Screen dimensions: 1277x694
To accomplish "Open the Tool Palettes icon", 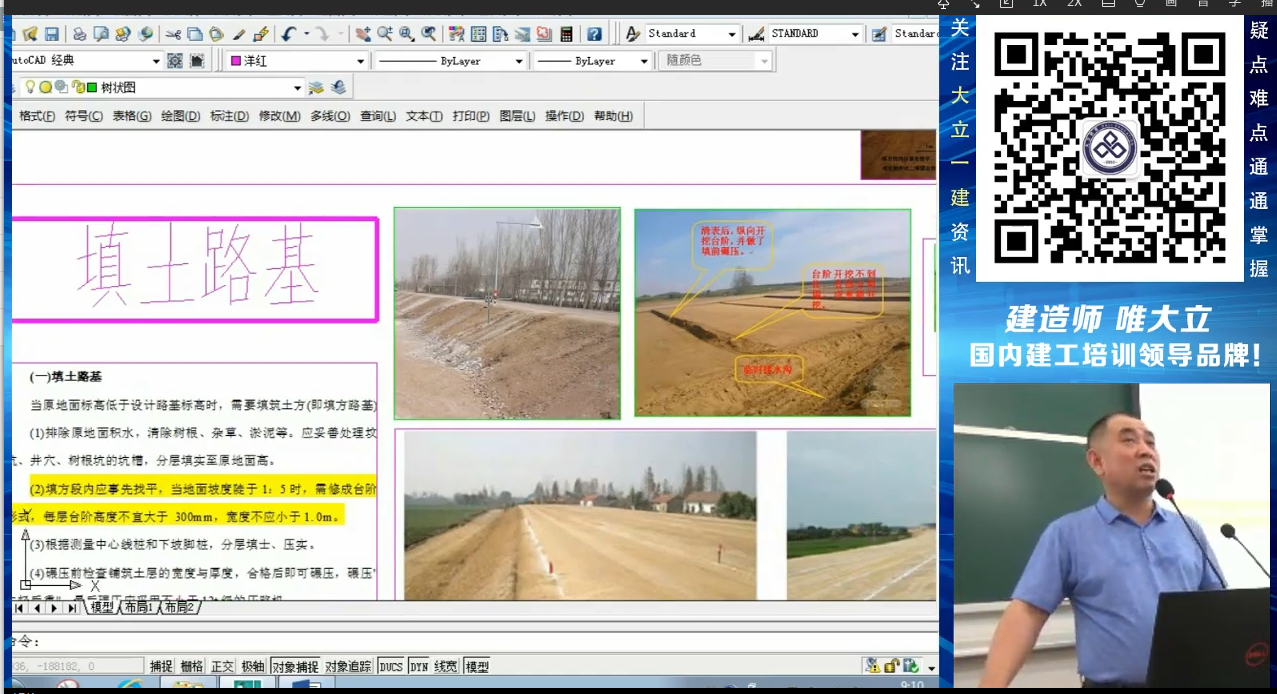I will [x=499, y=34].
